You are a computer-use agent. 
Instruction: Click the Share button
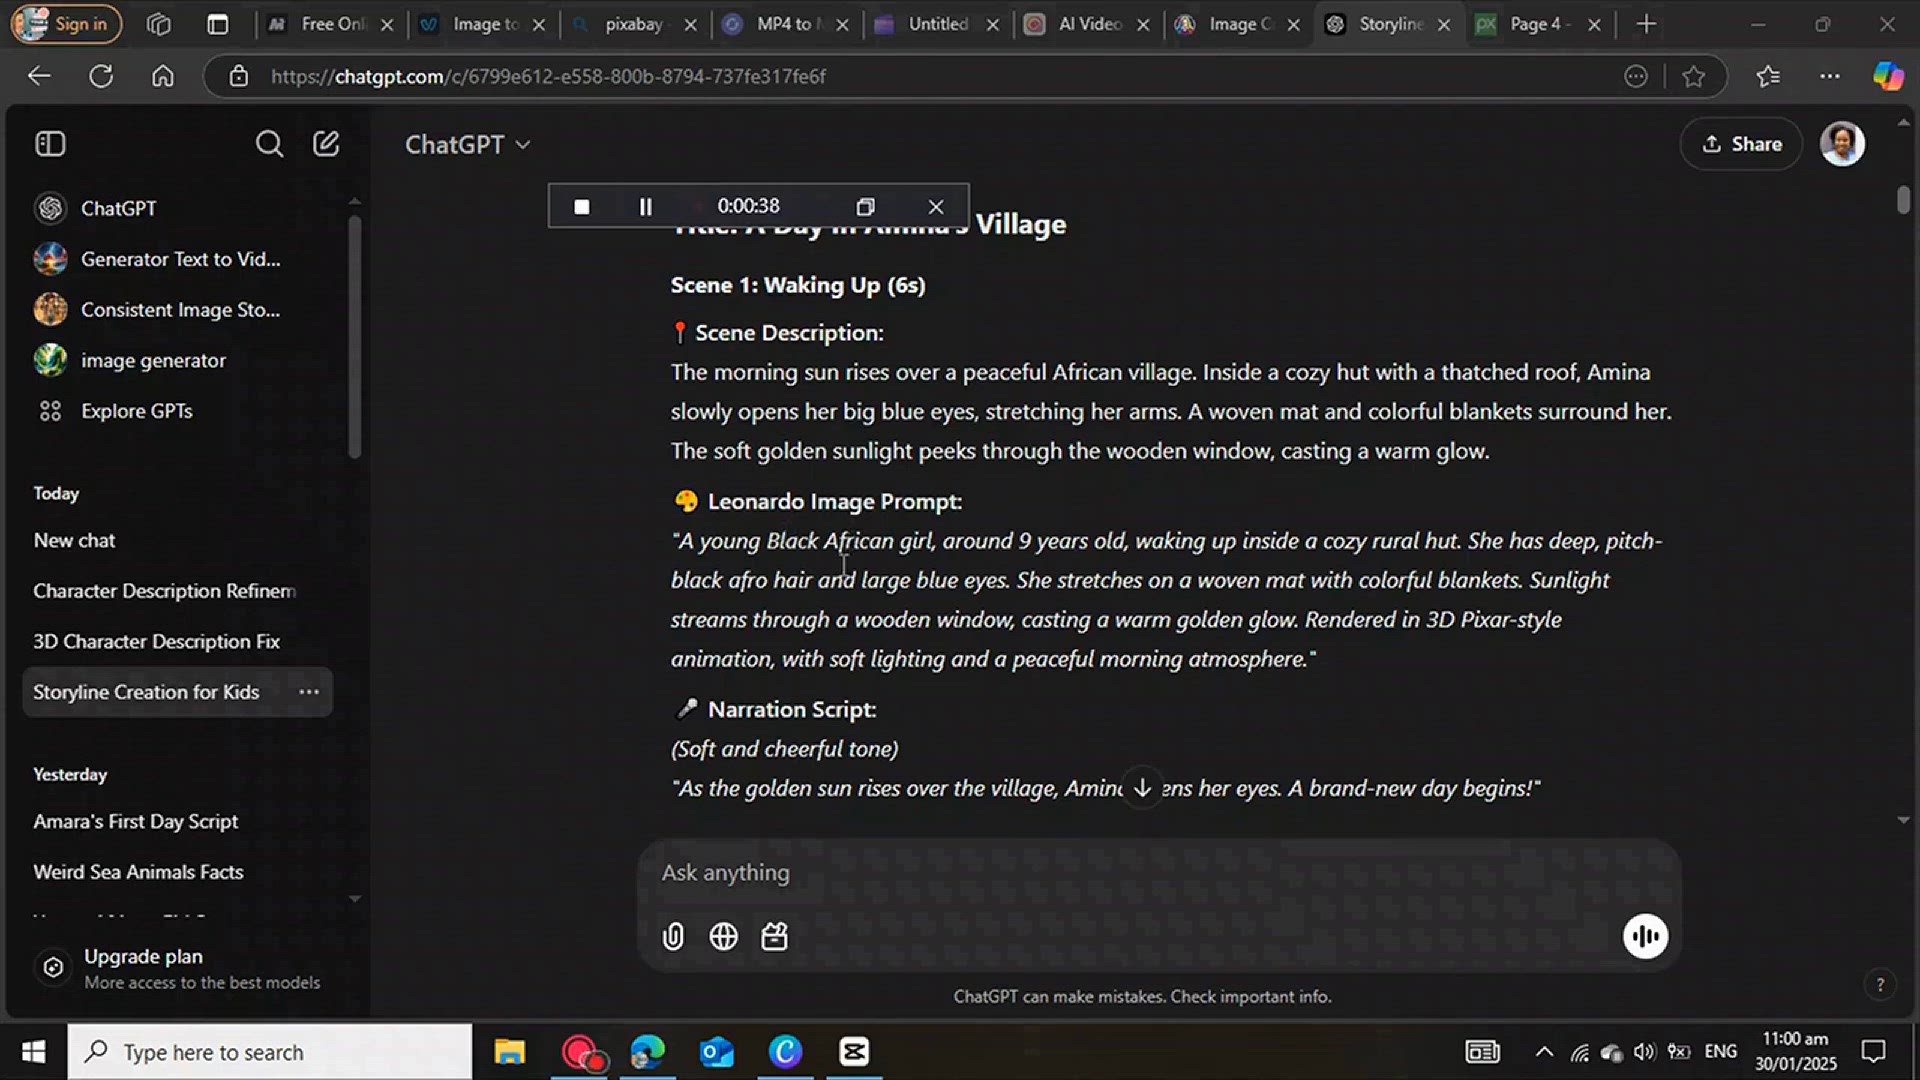1741,144
